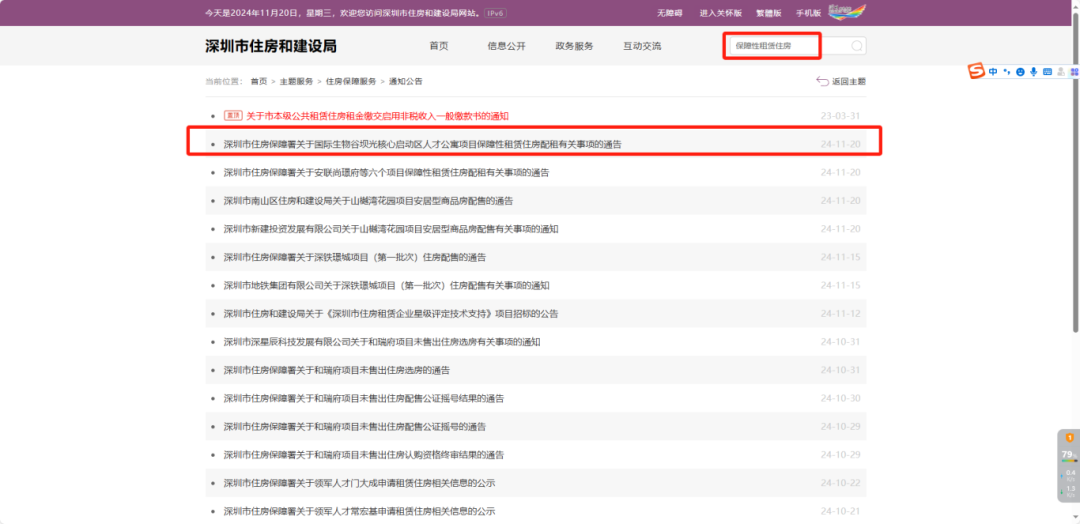Click breadcrumb 住房保障服务
The image size is (1080, 524).
tap(351, 81)
